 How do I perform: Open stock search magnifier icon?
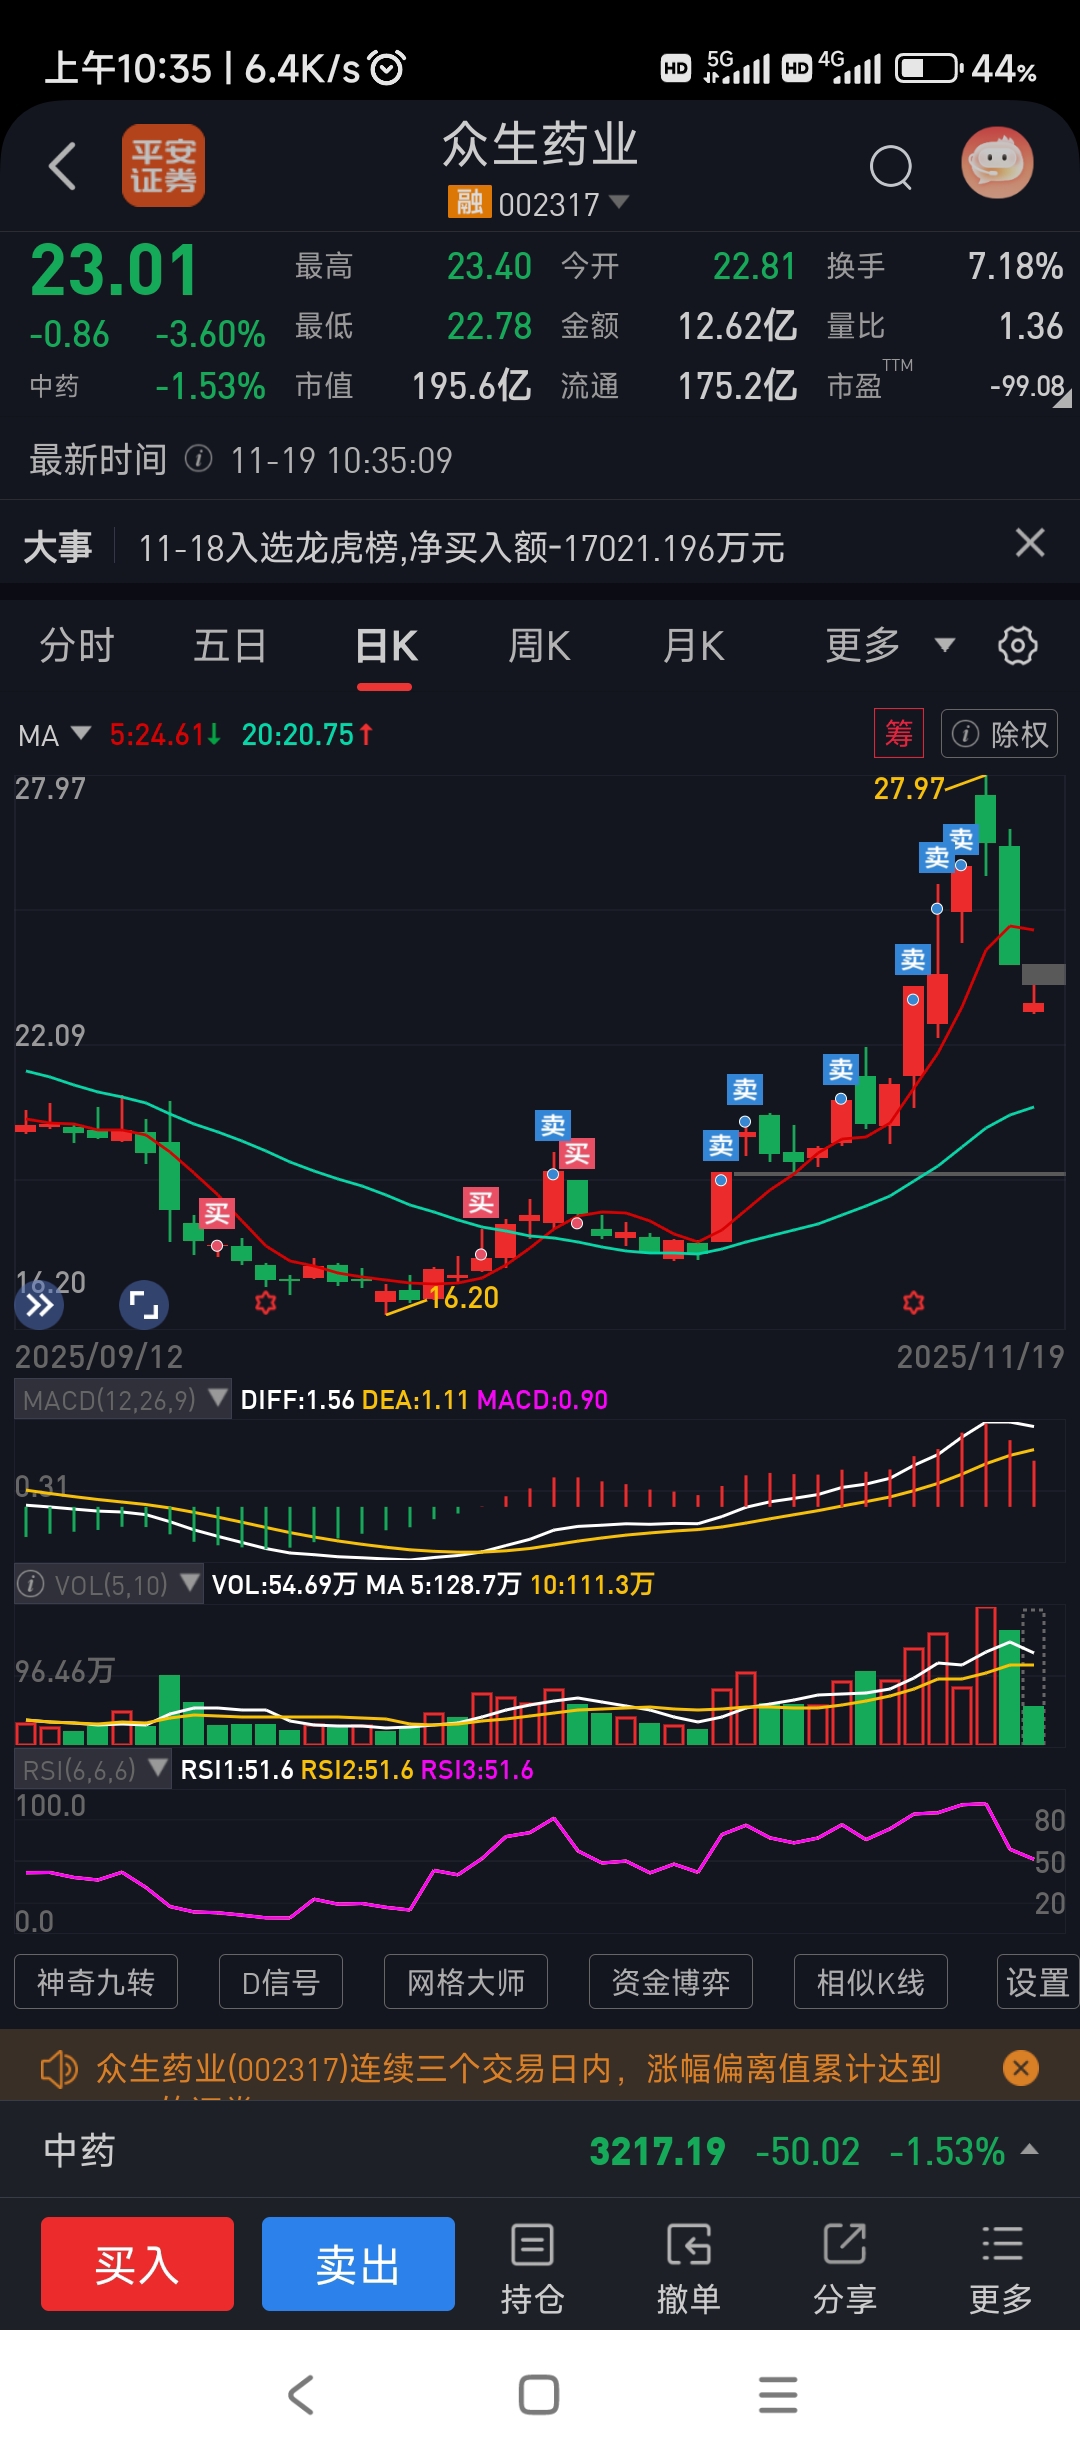click(891, 167)
